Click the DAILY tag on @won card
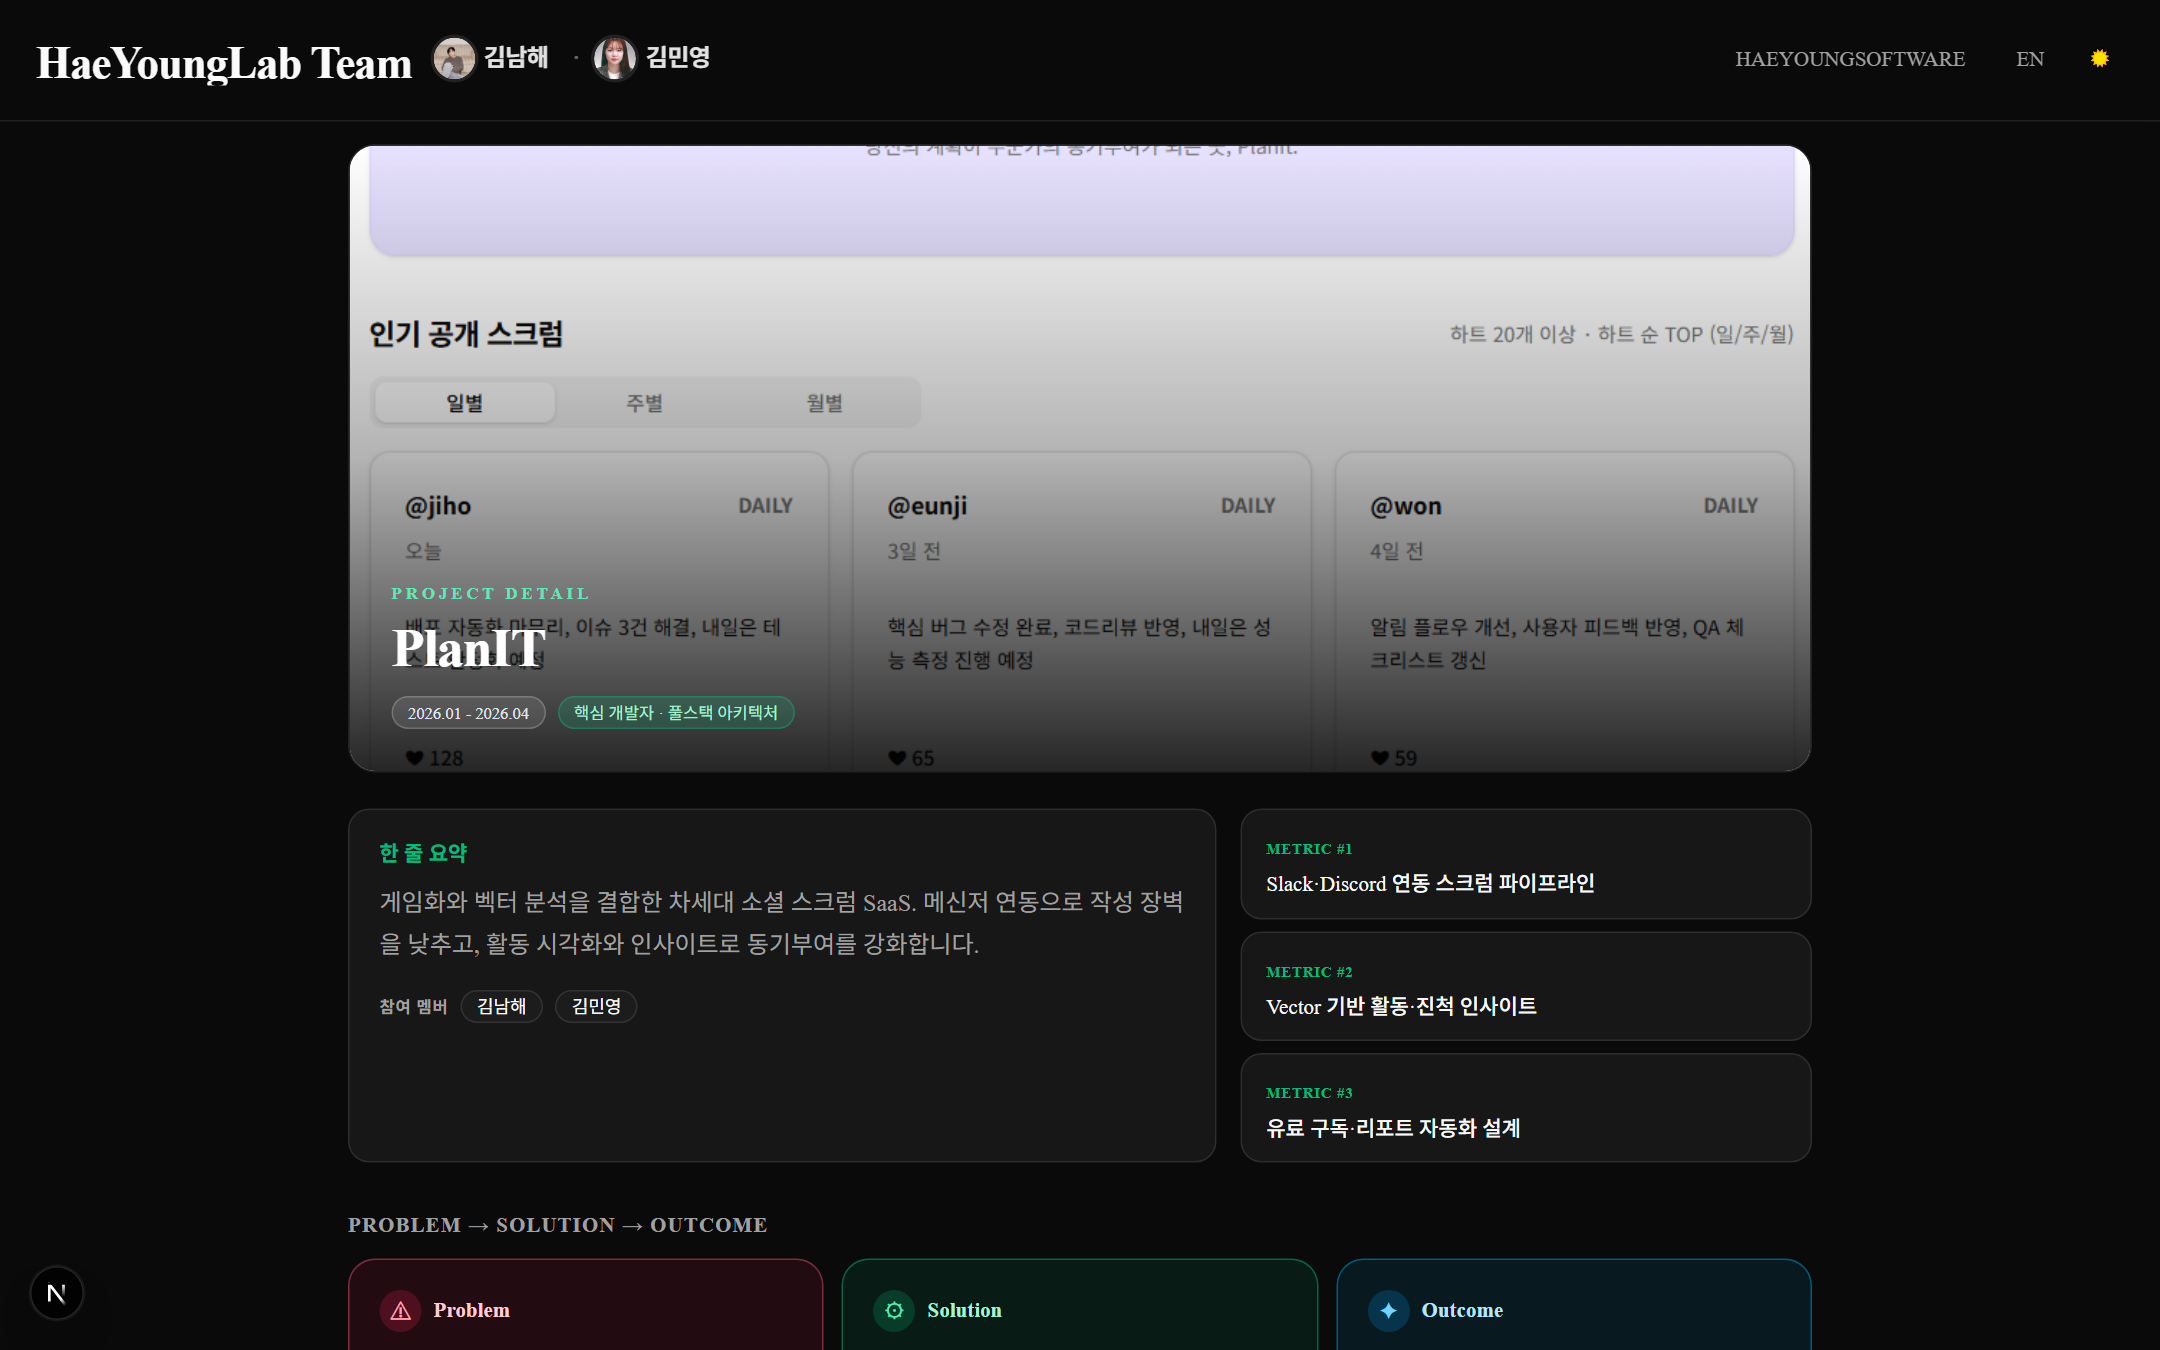Screen dimensions: 2160x1350 [x=1731, y=506]
